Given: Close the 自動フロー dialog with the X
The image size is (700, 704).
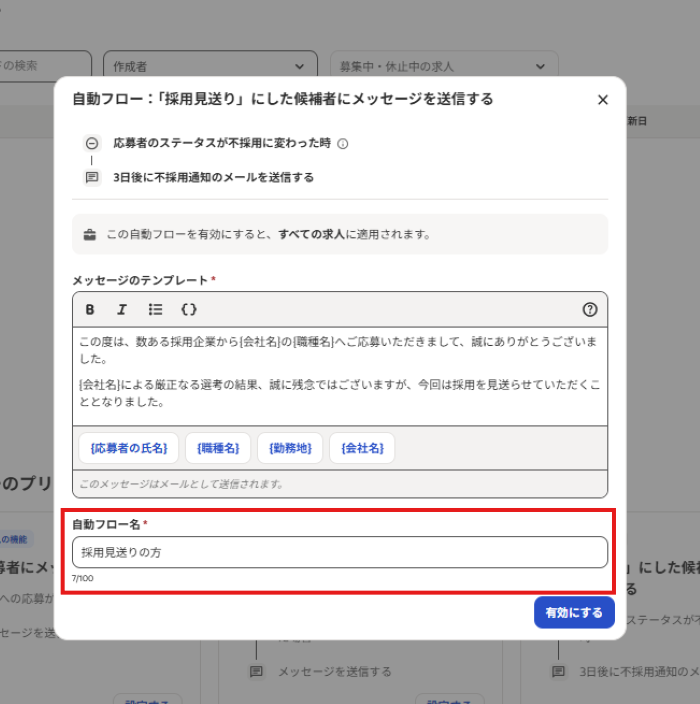Looking at the screenshot, I should click(602, 100).
